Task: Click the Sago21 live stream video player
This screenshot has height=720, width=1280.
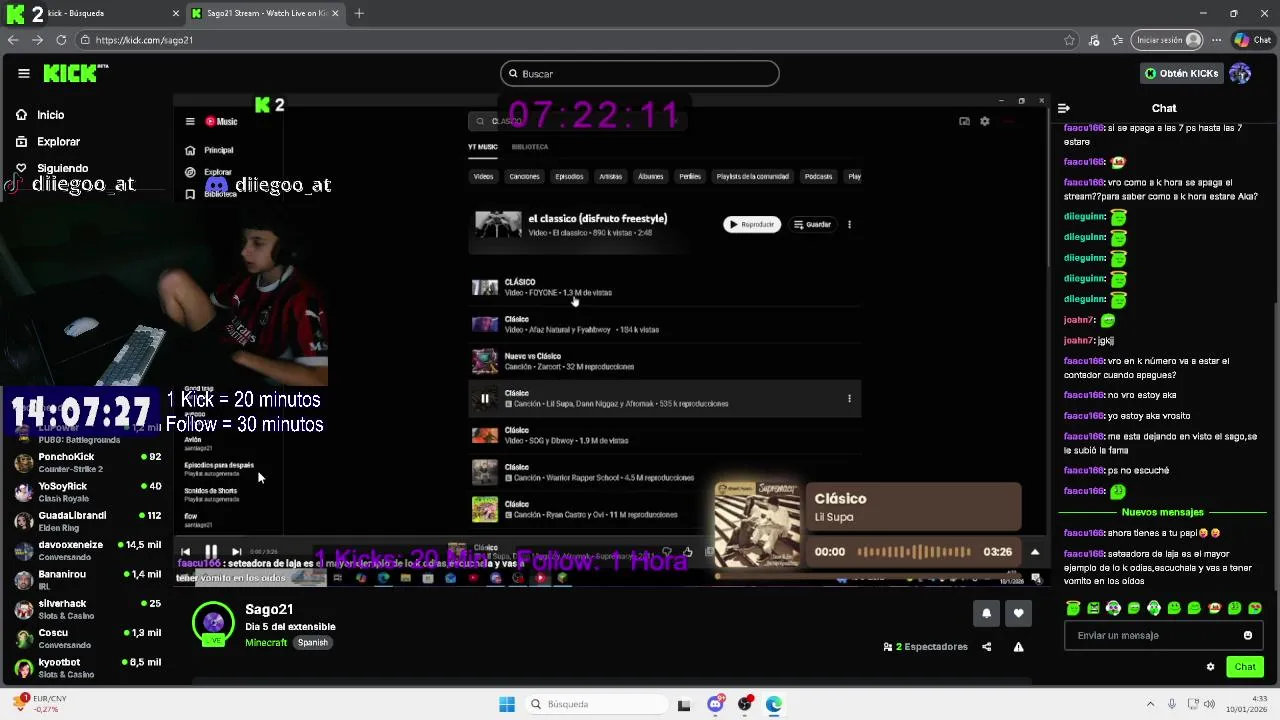Action: (612, 340)
